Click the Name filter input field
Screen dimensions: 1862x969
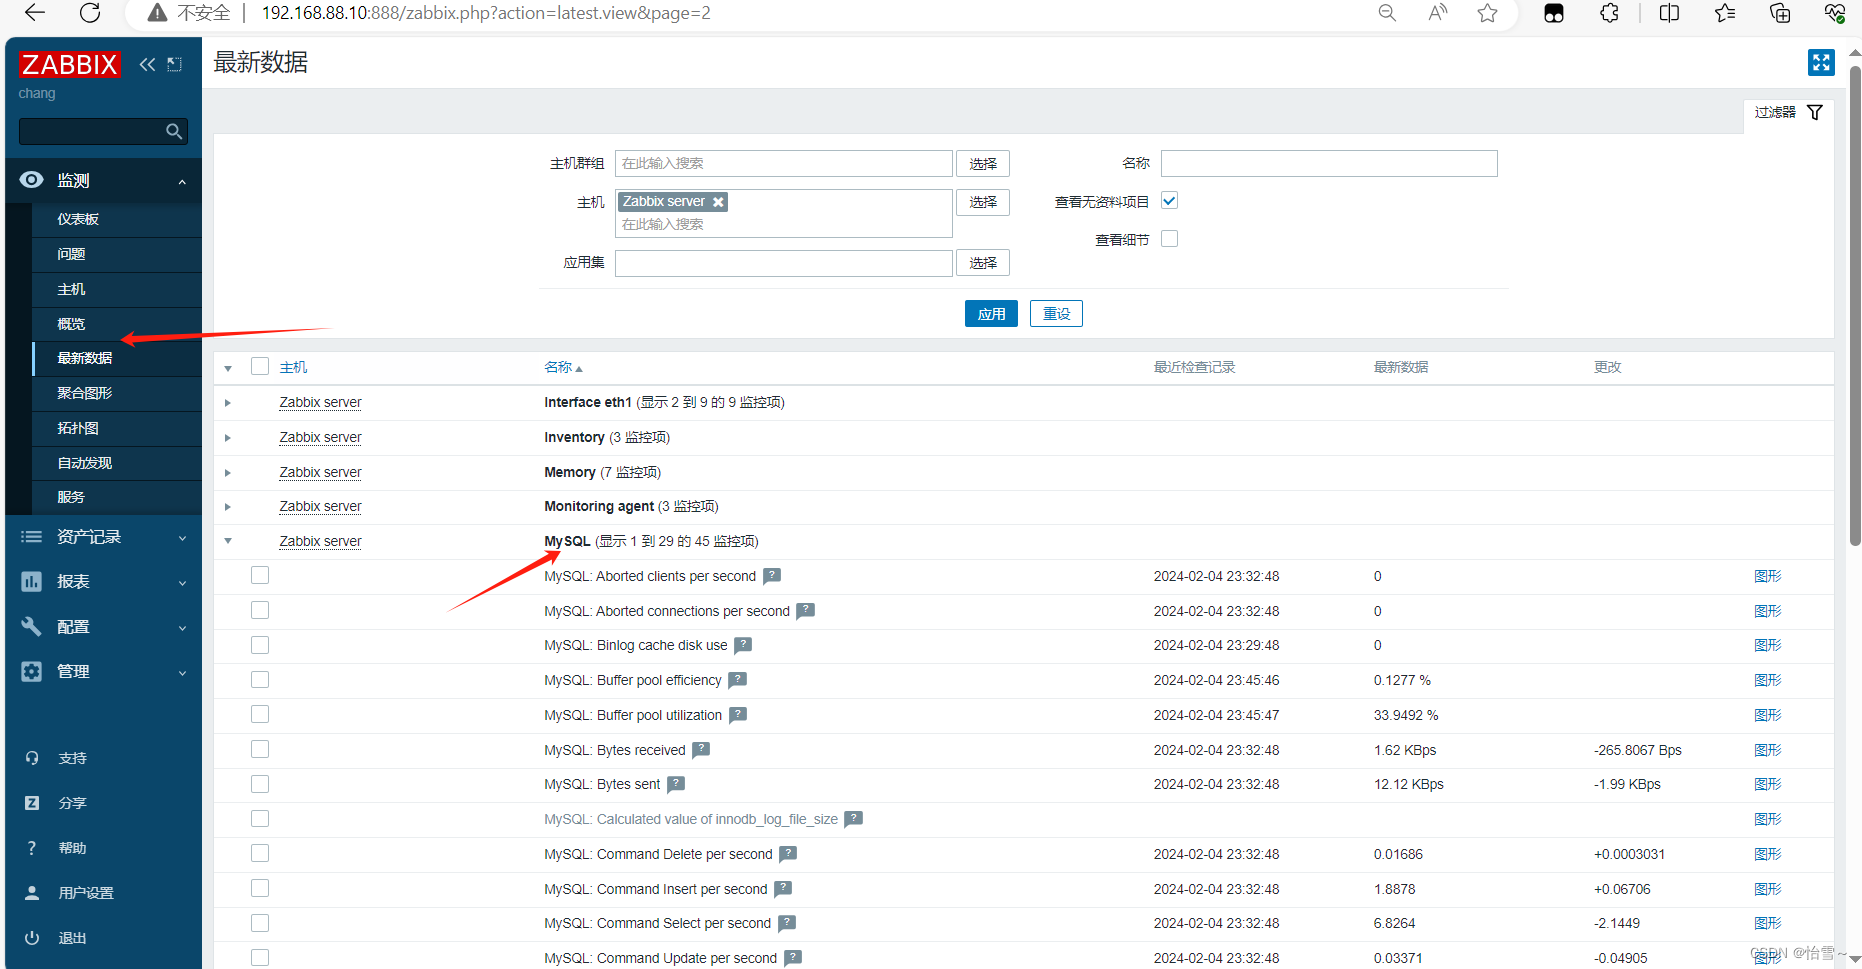1329,164
